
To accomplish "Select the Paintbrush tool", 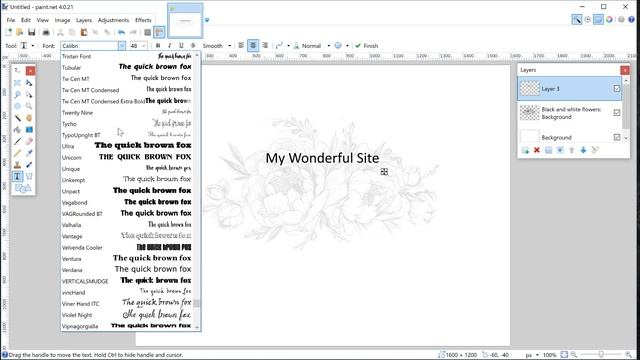I will (17, 142).
